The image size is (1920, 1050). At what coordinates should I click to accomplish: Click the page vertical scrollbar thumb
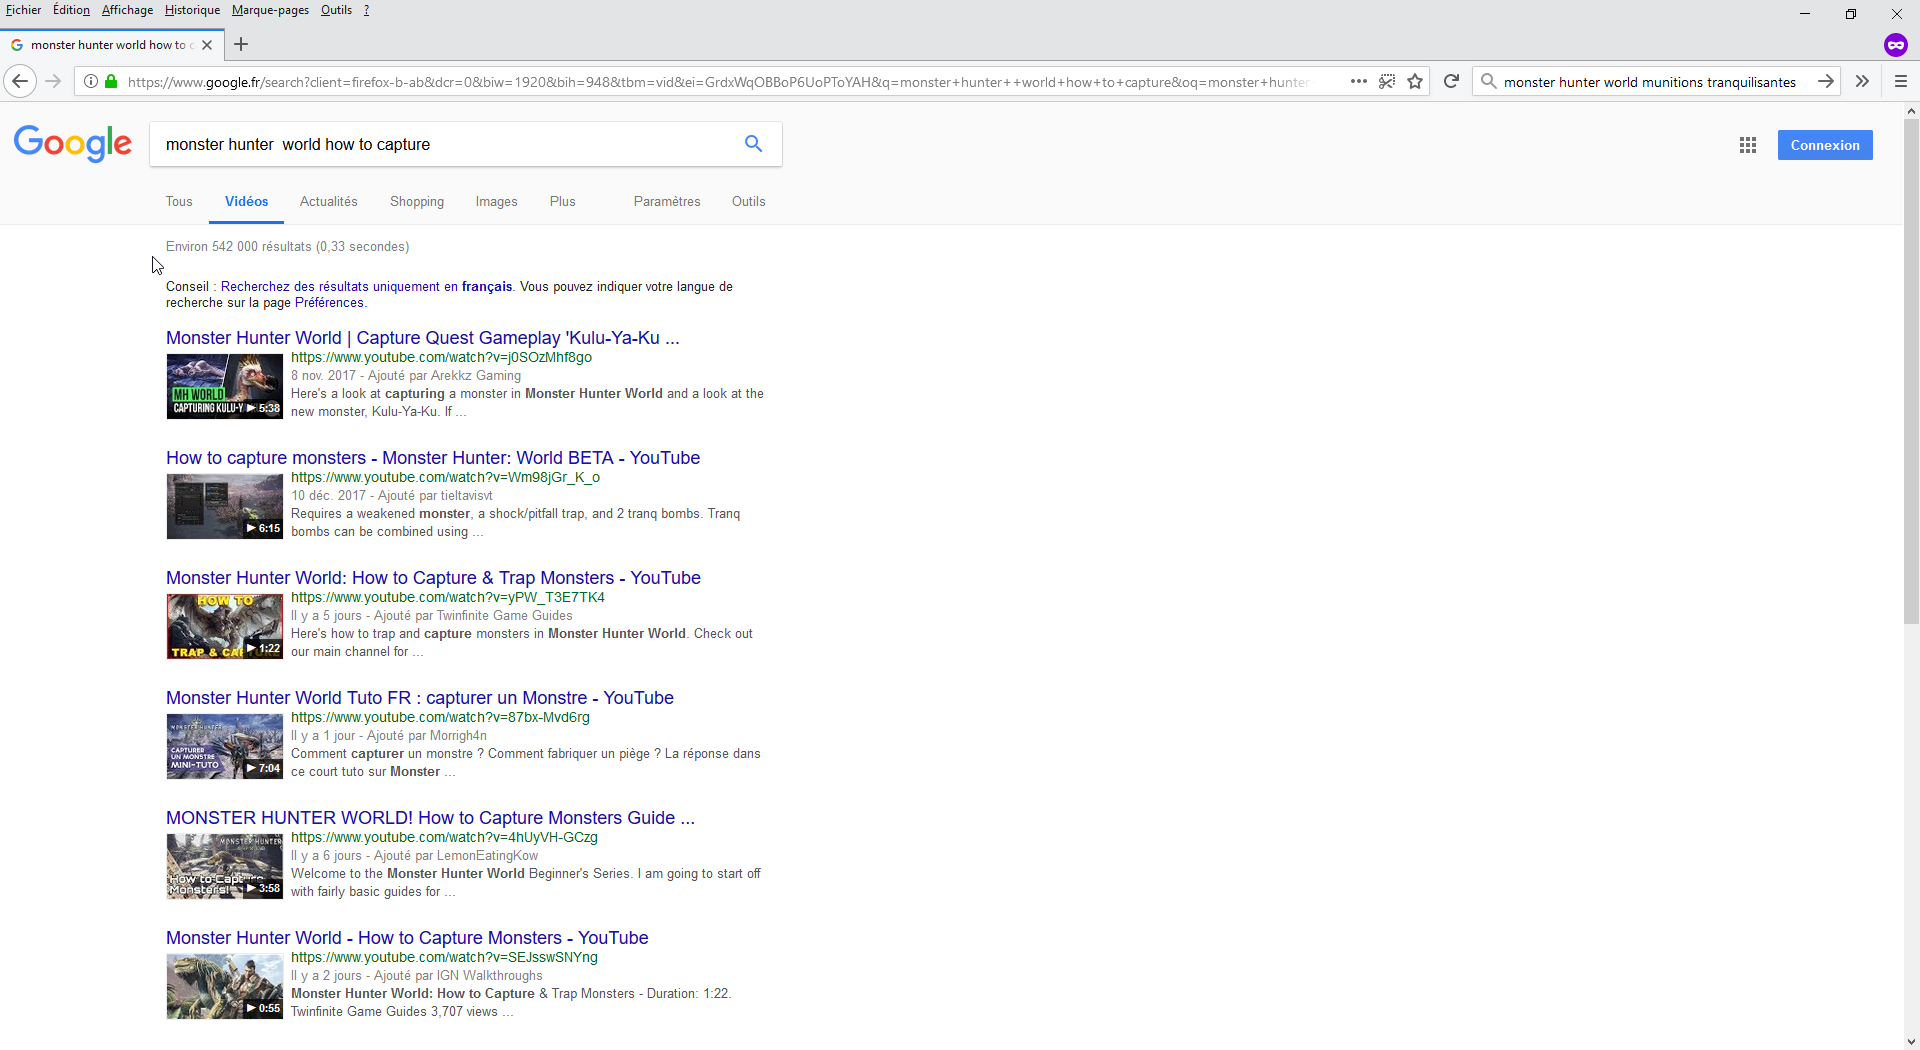1911,372
